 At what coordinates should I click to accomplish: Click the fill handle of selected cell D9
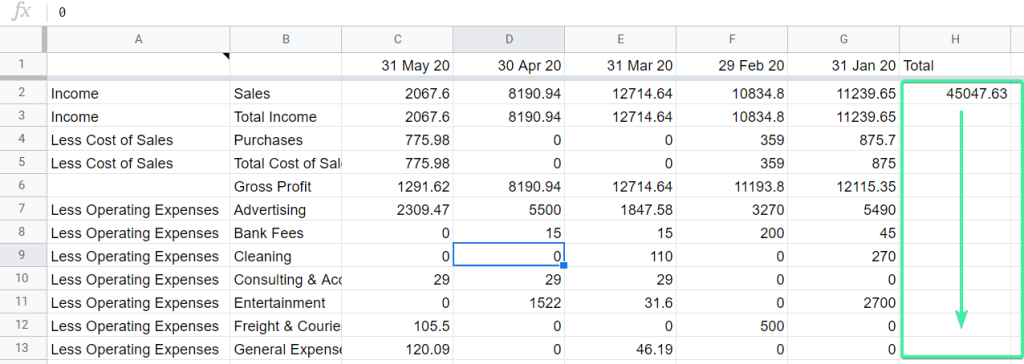point(564,265)
